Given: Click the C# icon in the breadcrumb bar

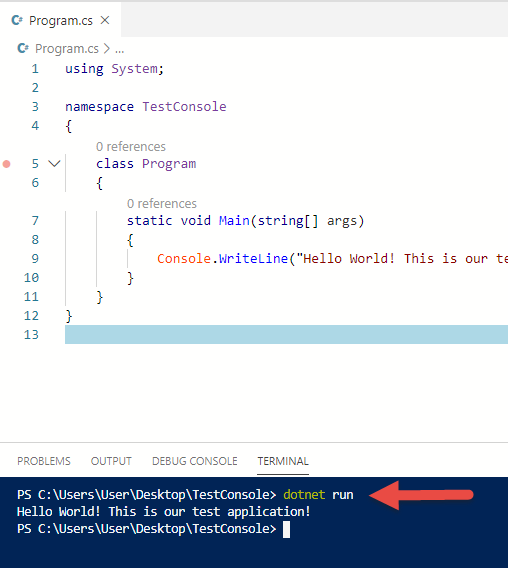Looking at the screenshot, I should [23, 48].
